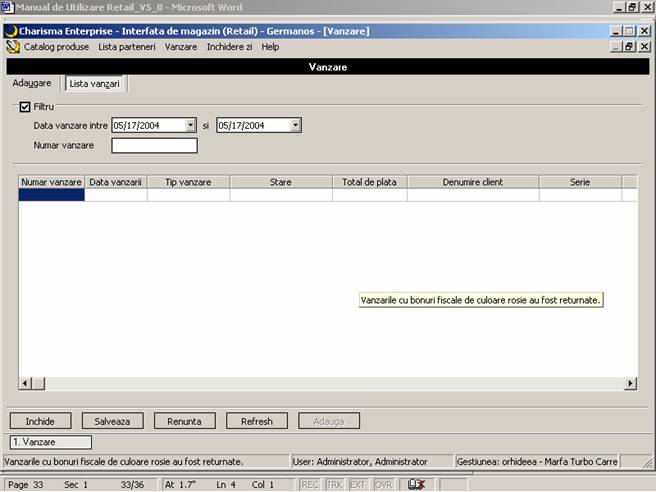Open the Lista parteneri menu
656x492 pixels.
click(x=127, y=47)
